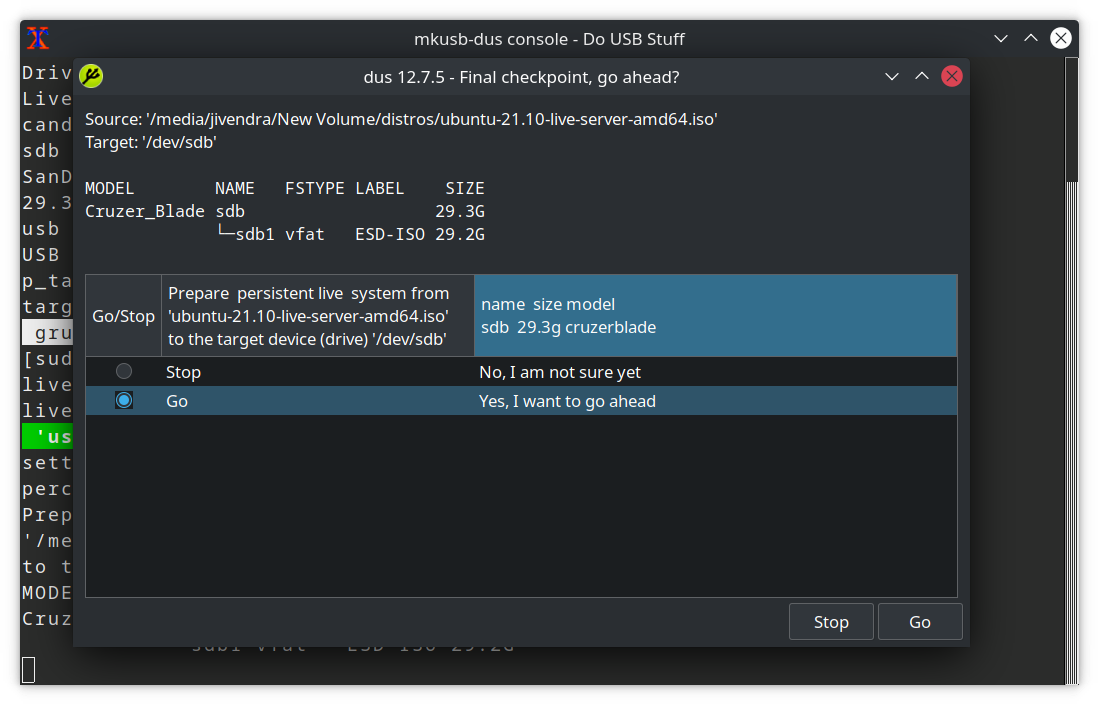
Task: Click the 'name size model' column header
Action: pyautogui.click(x=715, y=316)
